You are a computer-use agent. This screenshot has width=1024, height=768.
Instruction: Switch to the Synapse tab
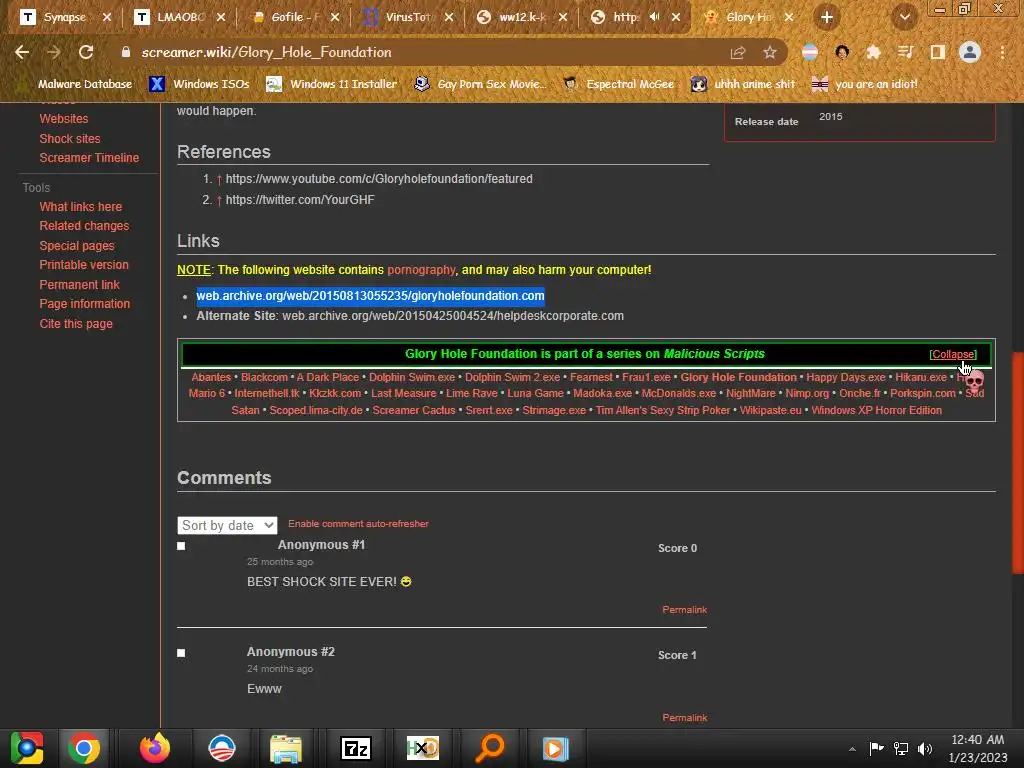64,17
